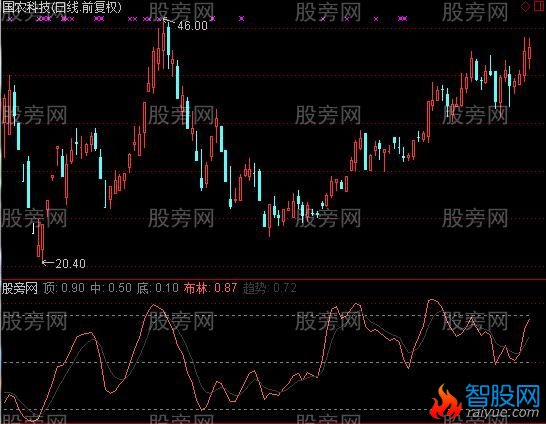Click the arrow marker pointing to 20.40 low
Viewport: 546px width, 424px height.
(x=48, y=262)
